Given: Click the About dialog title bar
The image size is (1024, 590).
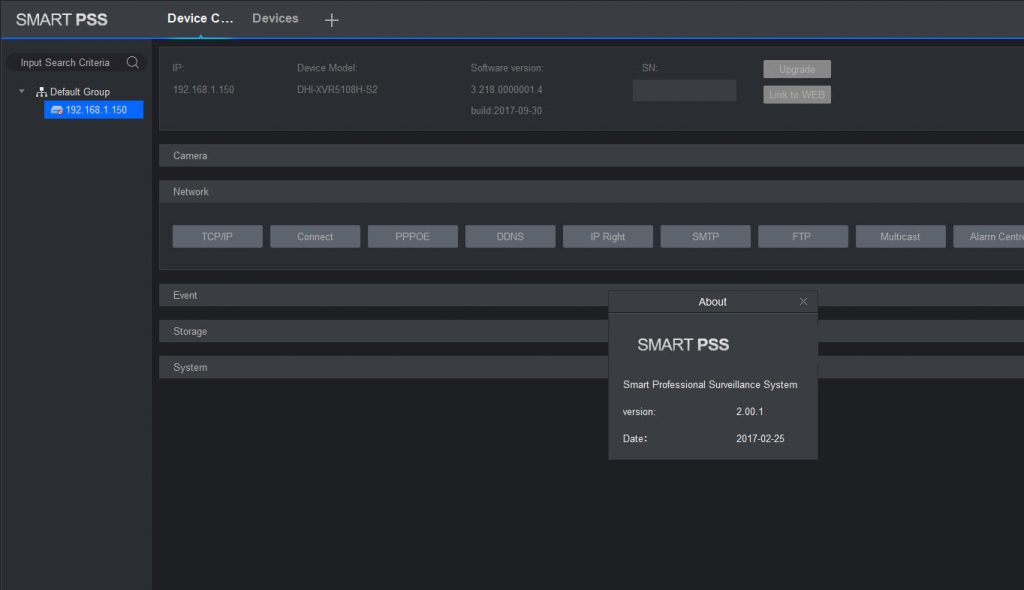Looking at the screenshot, I should point(712,302).
